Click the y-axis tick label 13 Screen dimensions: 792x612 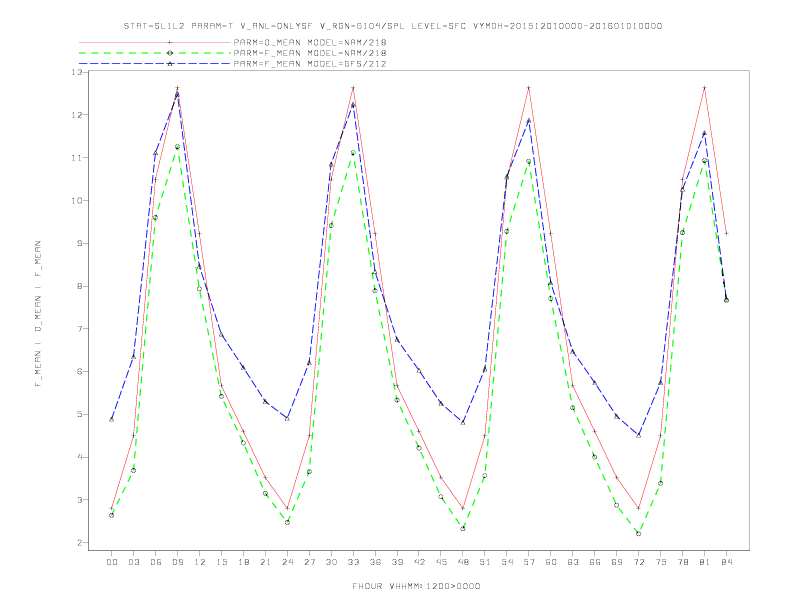click(x=76, y=72)
